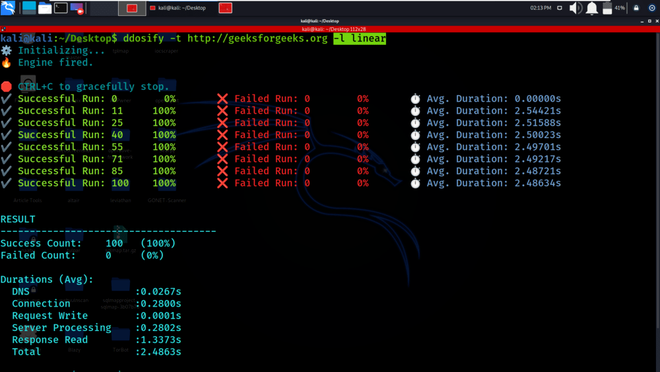
Task: Click the 02:13 PM clock
Action: click(x=540, y=8)
